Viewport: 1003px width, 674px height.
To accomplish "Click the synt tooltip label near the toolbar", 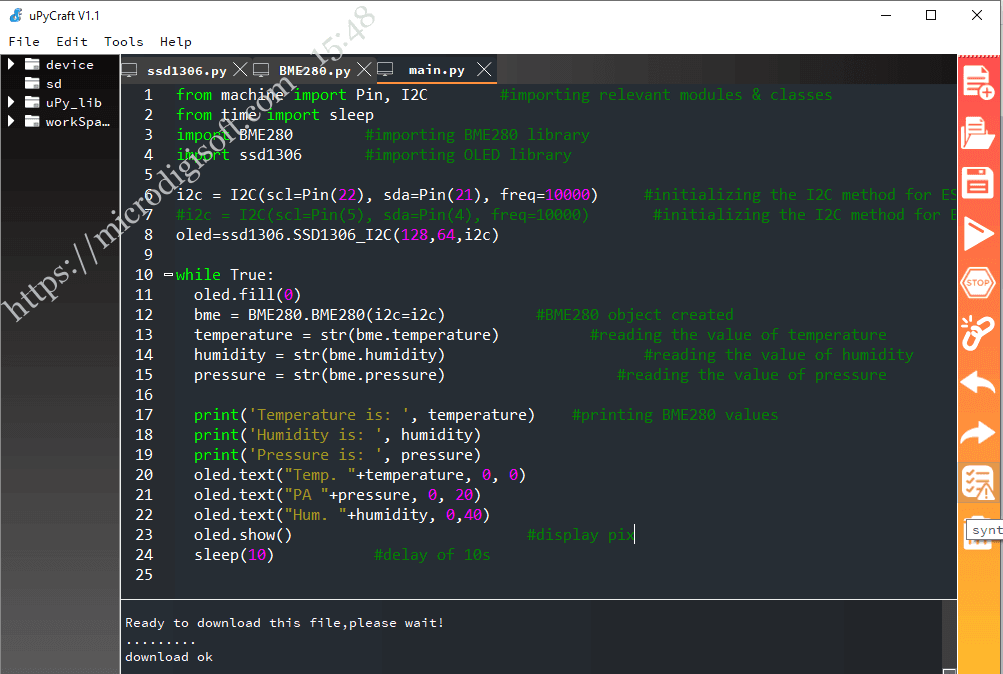I will point(981,531).
